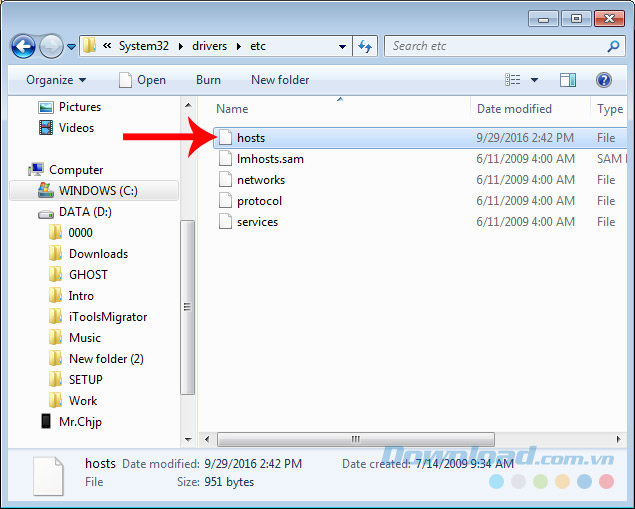Click etc segment in address bar
Image resolution: width=635 pixels, height=509 pixels.
258,46
